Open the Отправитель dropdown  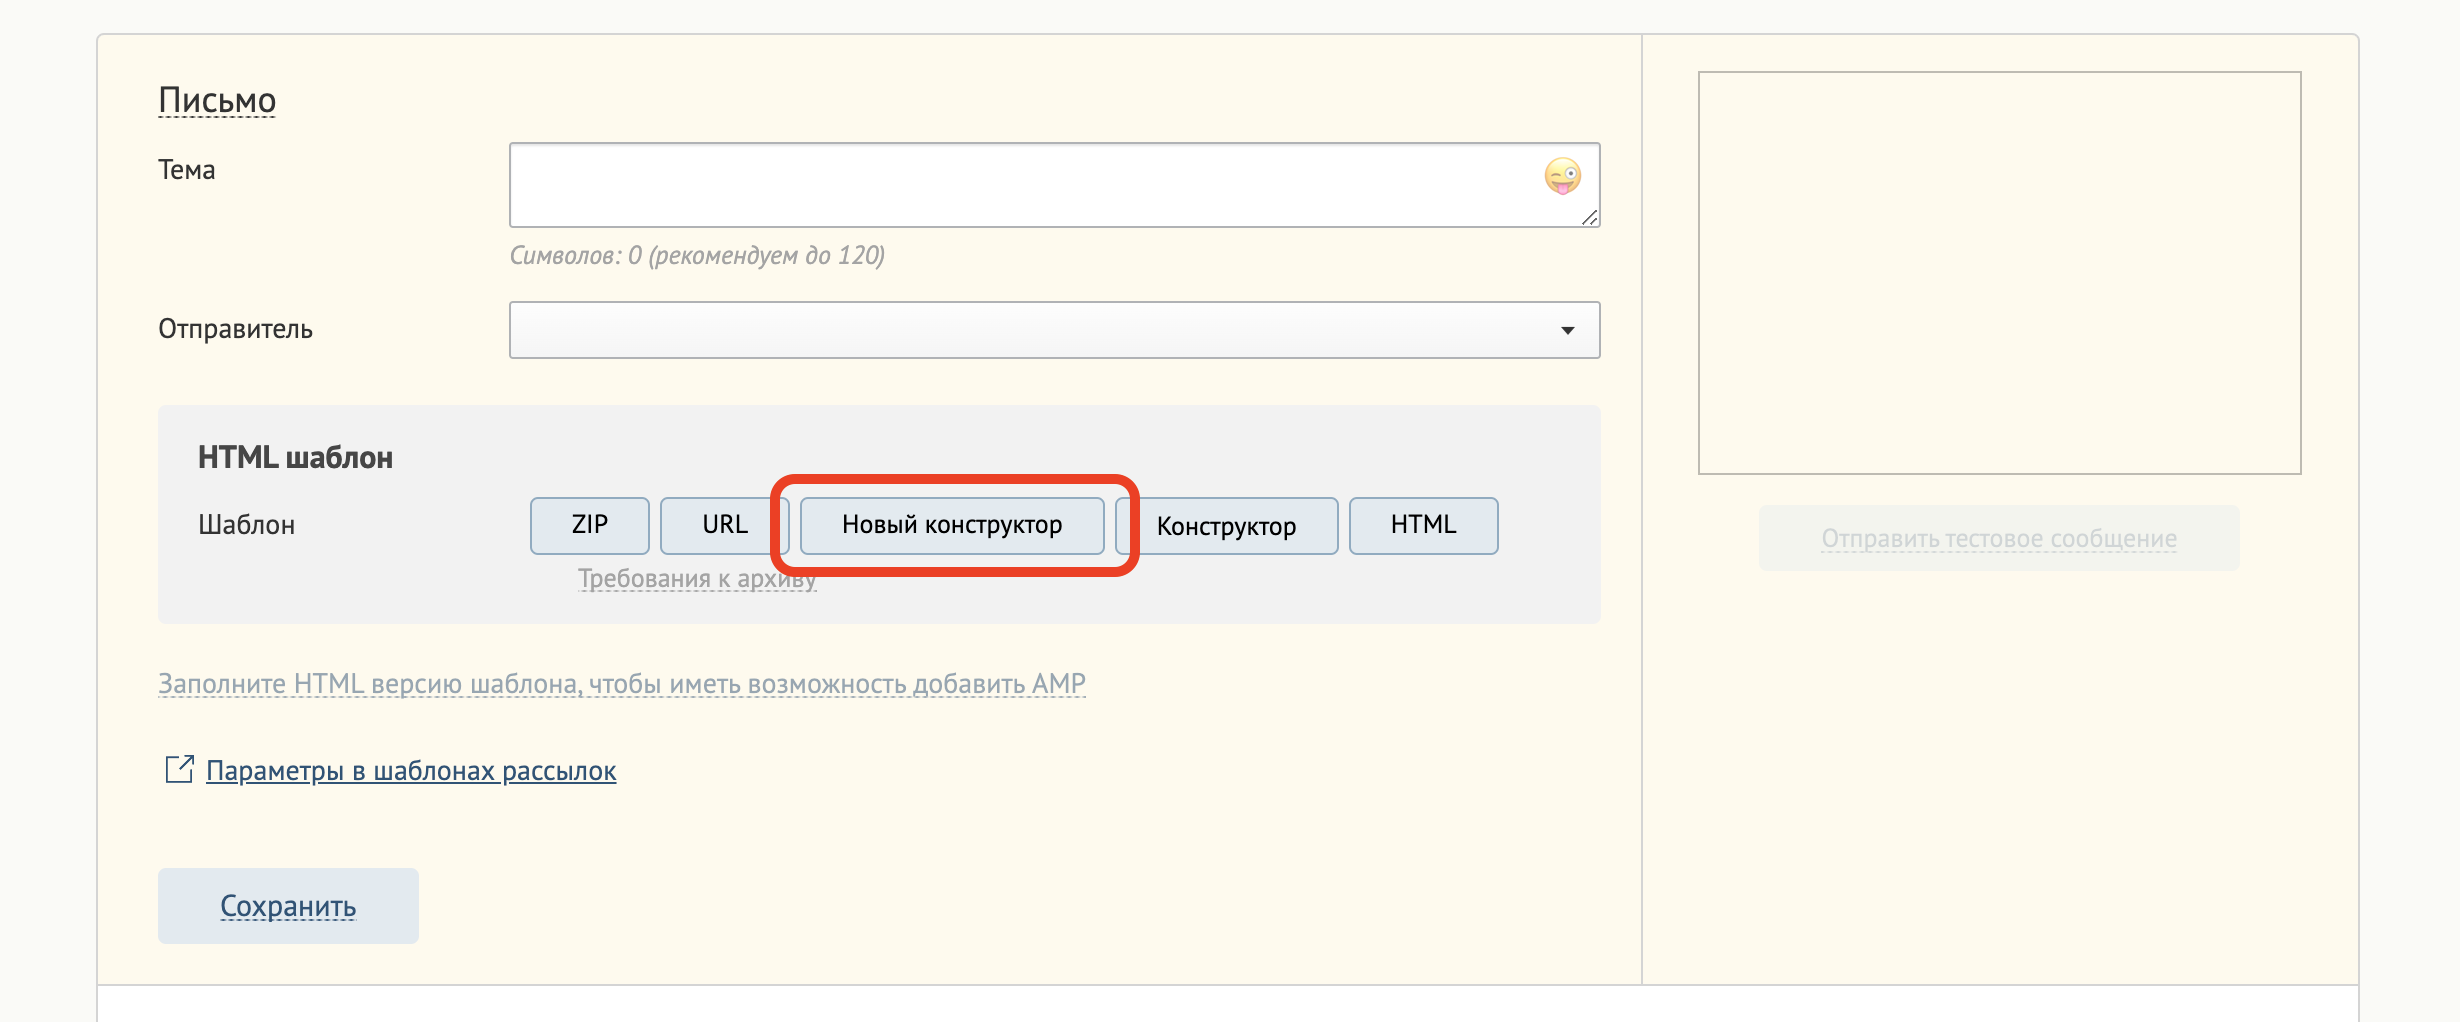[x=1054, y=330]
